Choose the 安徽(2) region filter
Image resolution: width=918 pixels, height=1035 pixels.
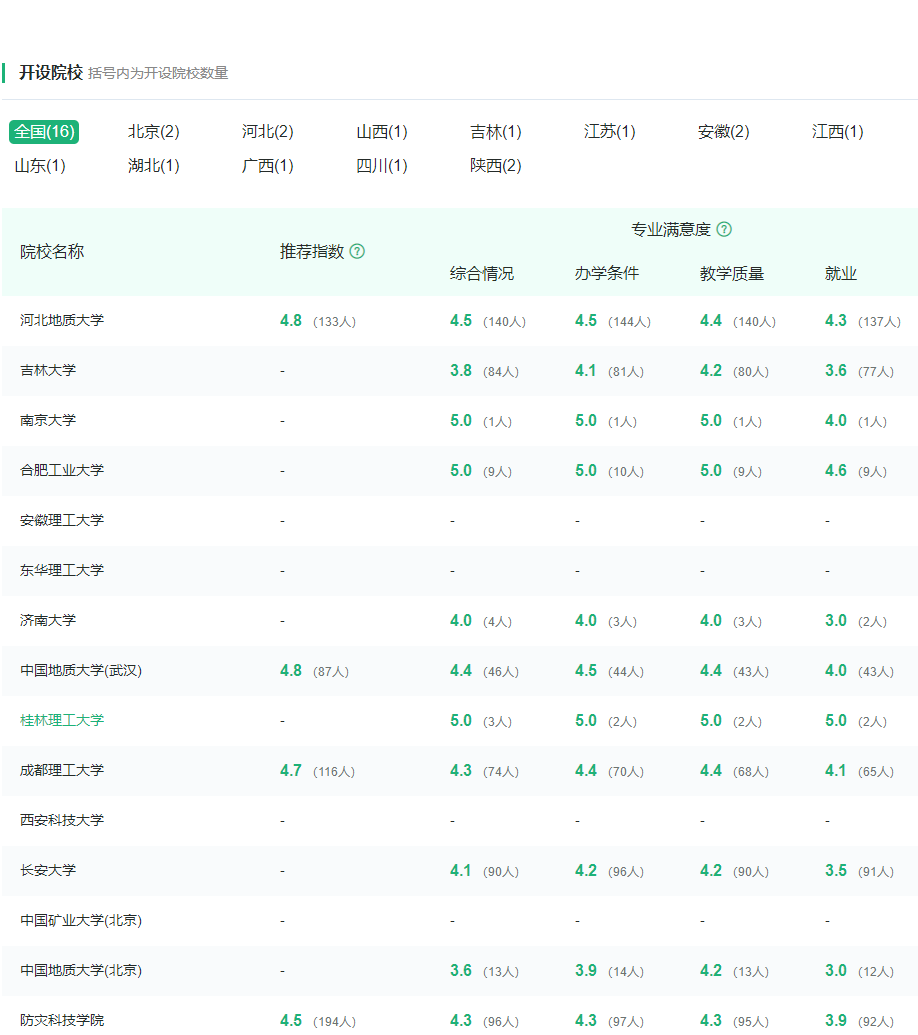click(x=724, y=131)
